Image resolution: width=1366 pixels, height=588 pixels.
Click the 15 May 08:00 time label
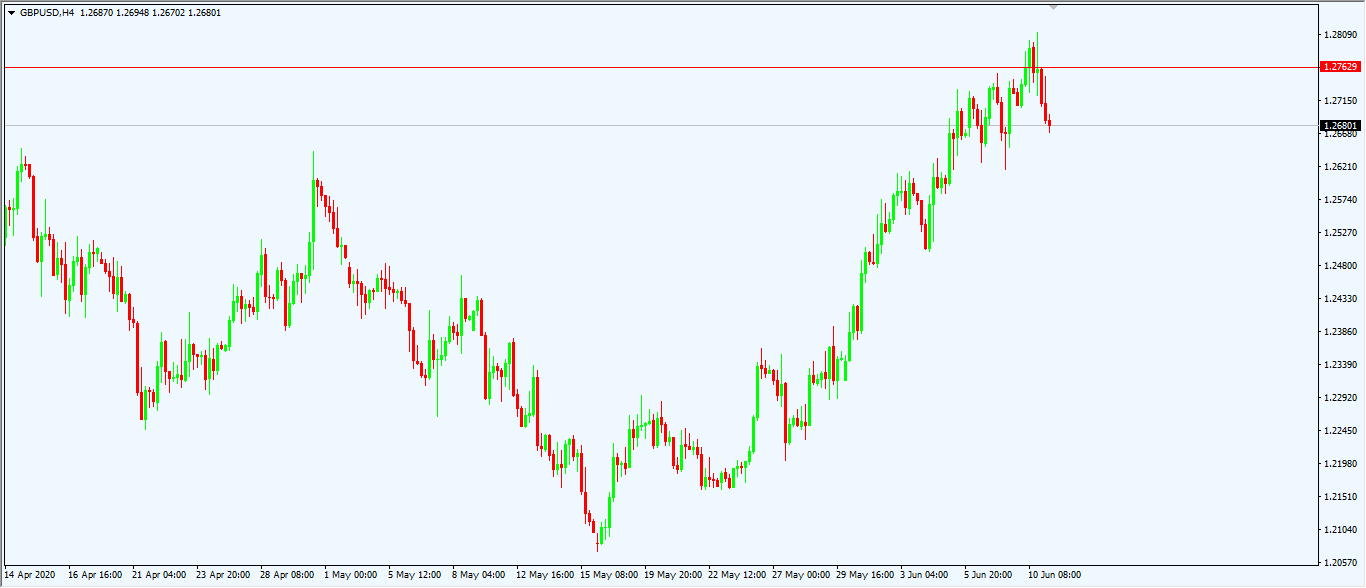pyautogui.click(x=609, y=575)
